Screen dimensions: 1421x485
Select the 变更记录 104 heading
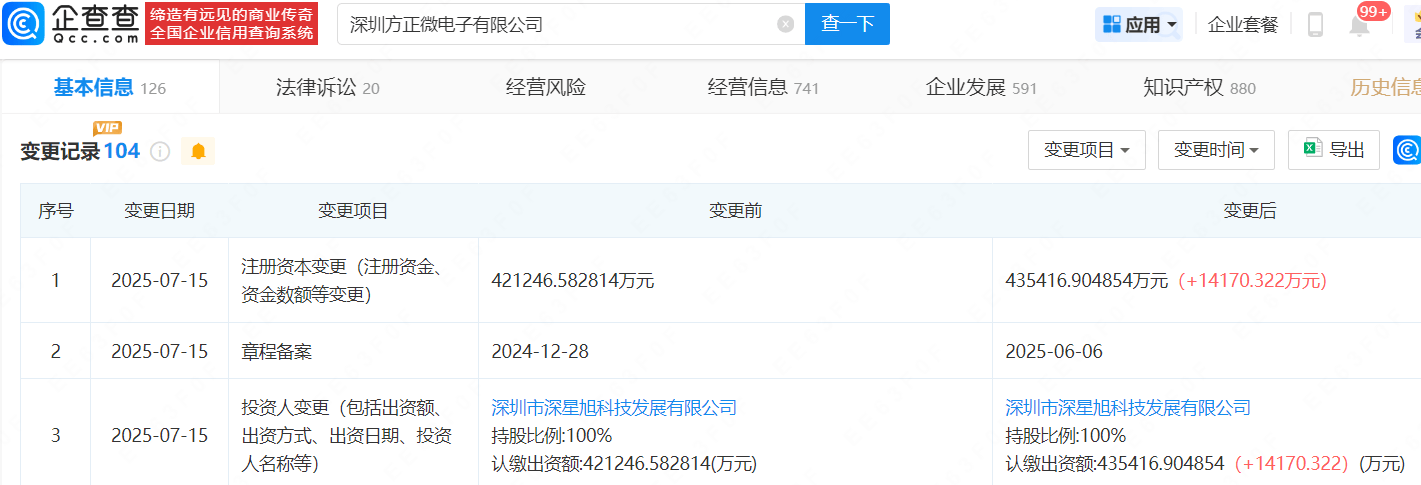[80, 151]
